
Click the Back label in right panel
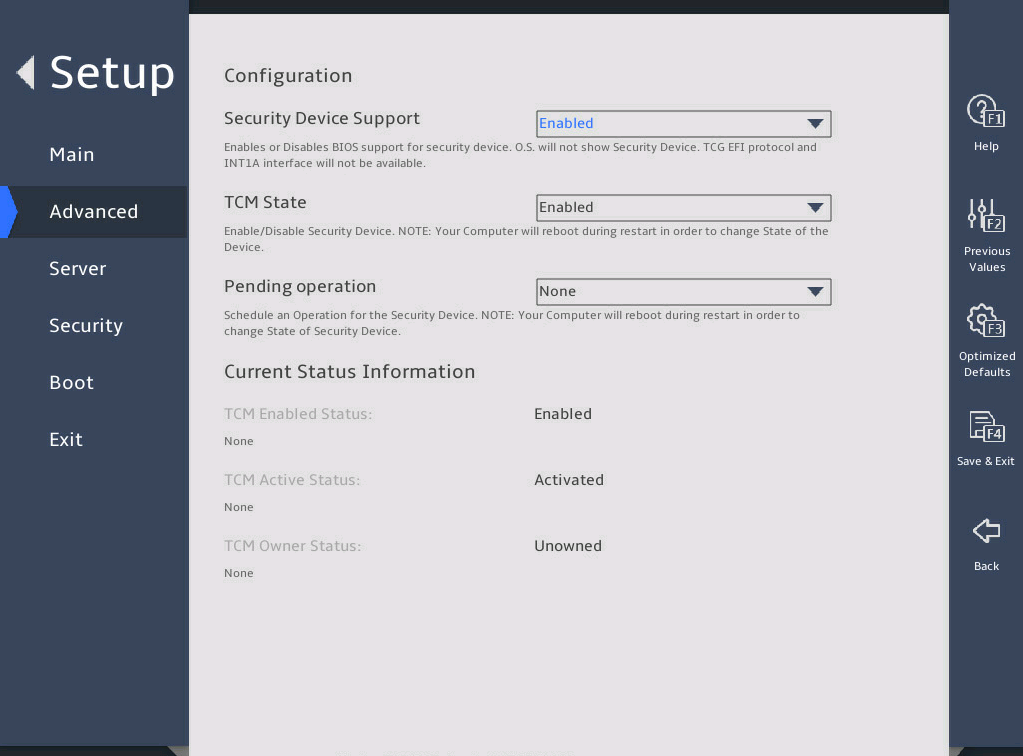(986, 566)
